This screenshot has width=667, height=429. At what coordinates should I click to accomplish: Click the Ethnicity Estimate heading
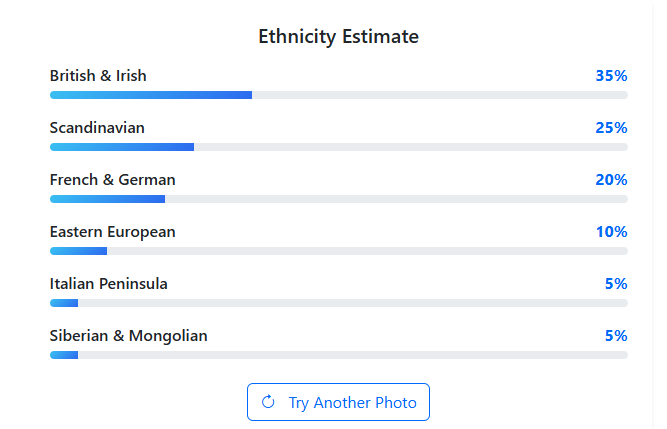(338, 37)
